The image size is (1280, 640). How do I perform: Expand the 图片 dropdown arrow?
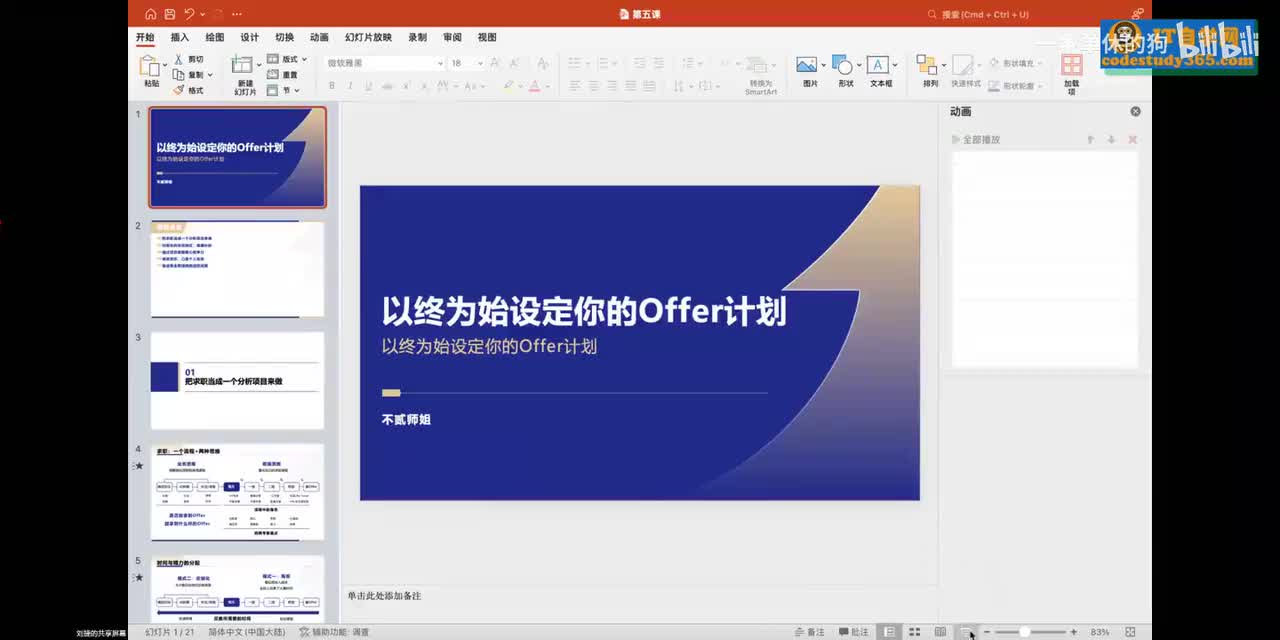pos(823,66)
